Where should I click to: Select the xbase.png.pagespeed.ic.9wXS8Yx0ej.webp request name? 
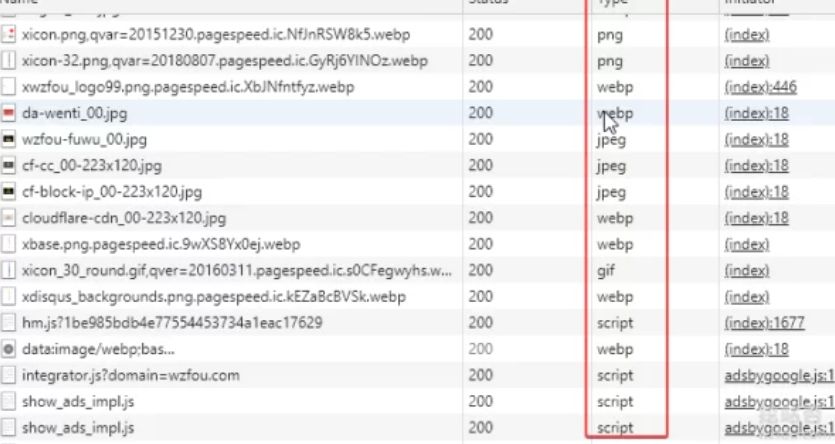[161, 244]
